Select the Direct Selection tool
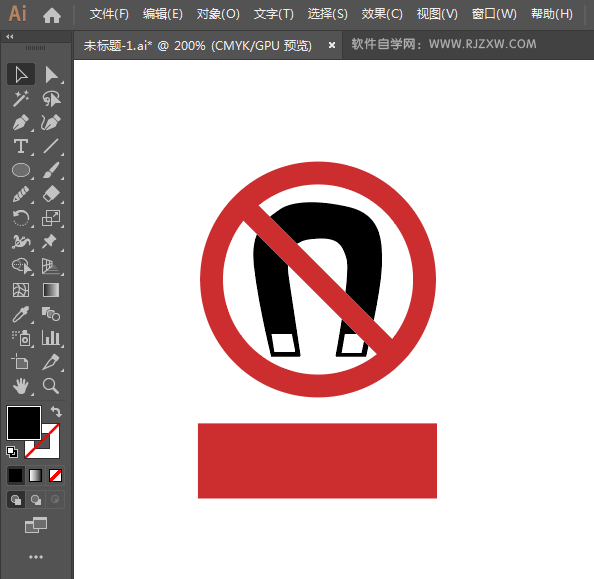Viewport: 594px width, 579px height. coord(51,74)
